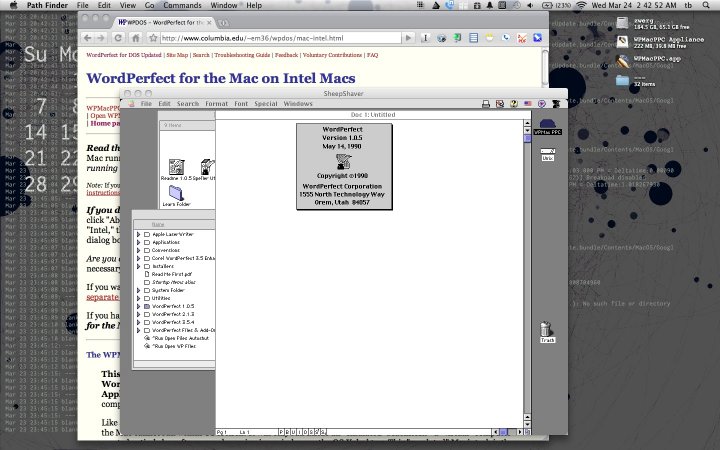The height and width of the screenshot is (450, 720).
Task: Click the browser back arrow
Action: point(88,38)
